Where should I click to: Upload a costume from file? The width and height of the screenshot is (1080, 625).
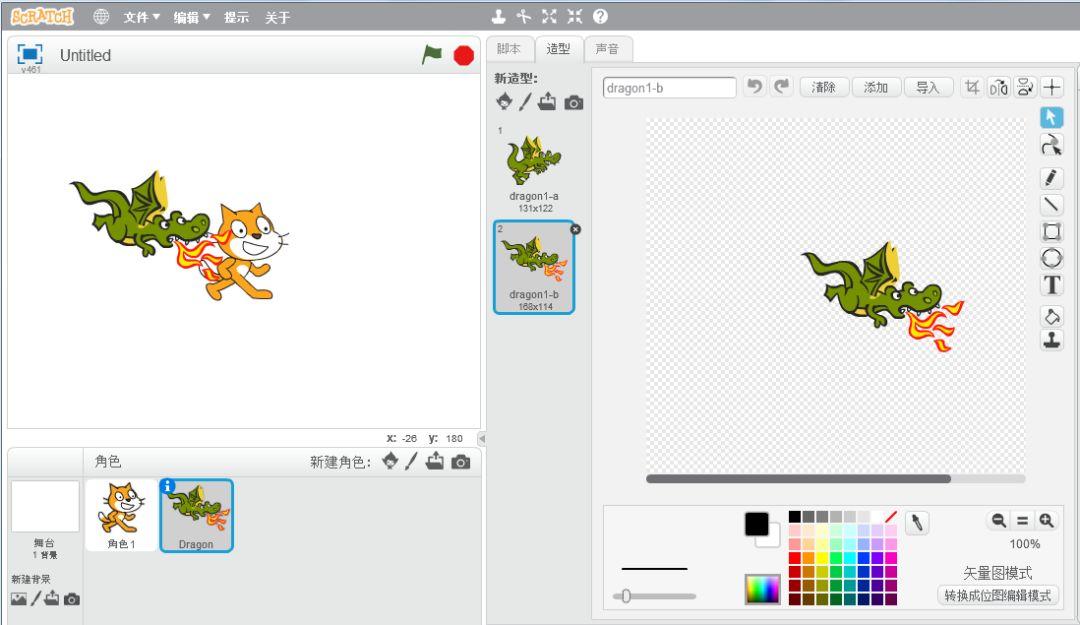(x=547, y=102)
